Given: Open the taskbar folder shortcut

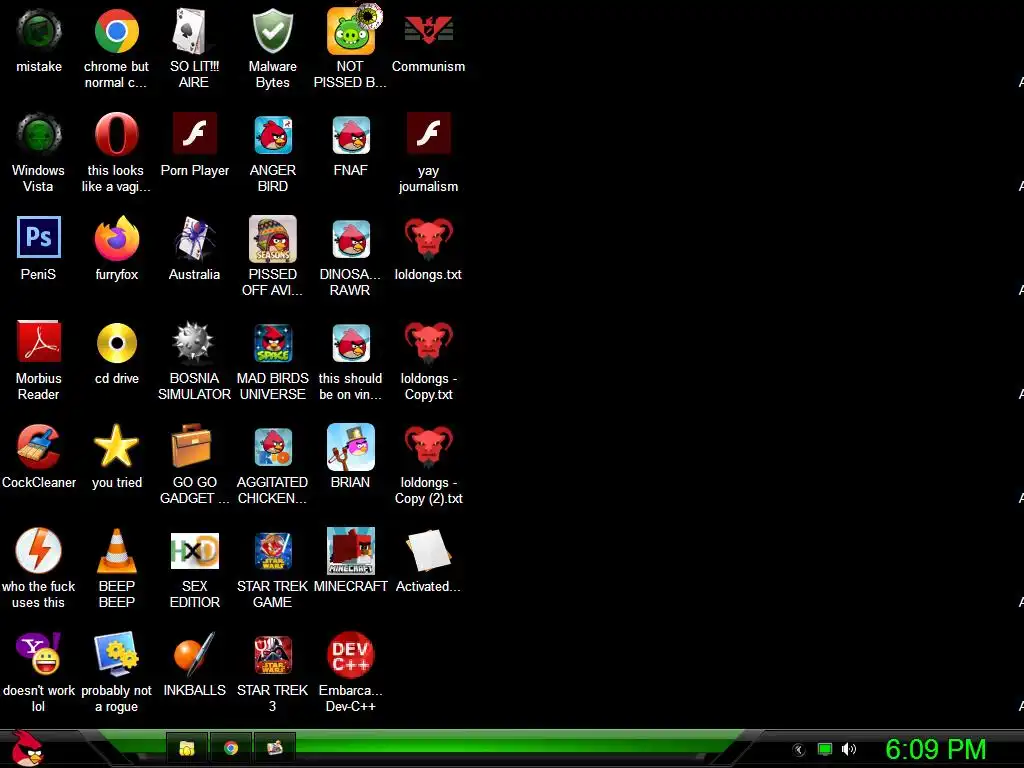Looking at the screenshot, I should 187,748.
